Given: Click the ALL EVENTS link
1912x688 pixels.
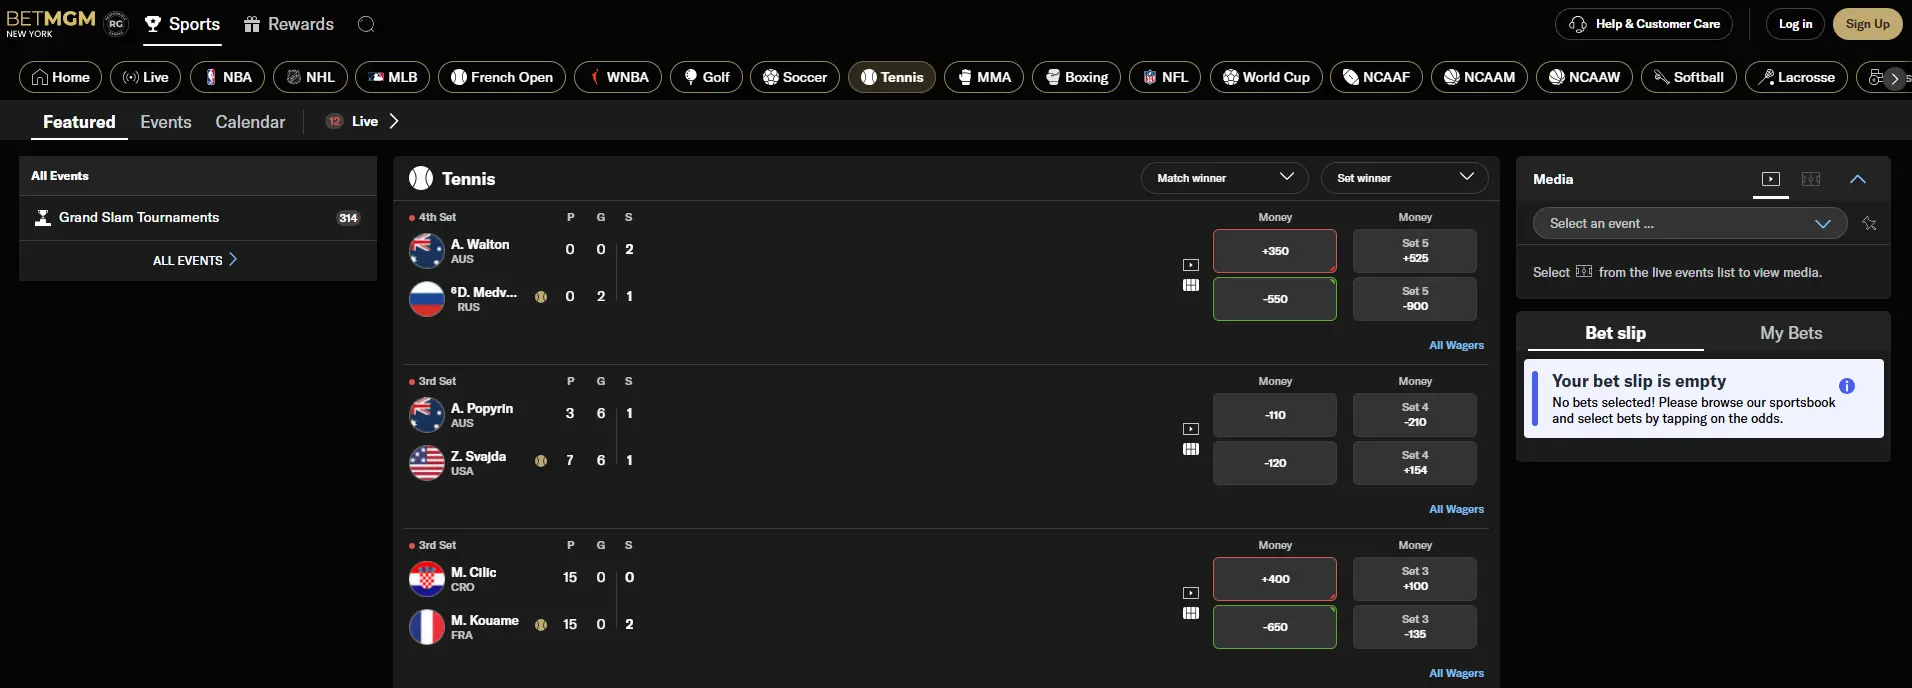Looking at the screenshot, I should tap(195, 260).
